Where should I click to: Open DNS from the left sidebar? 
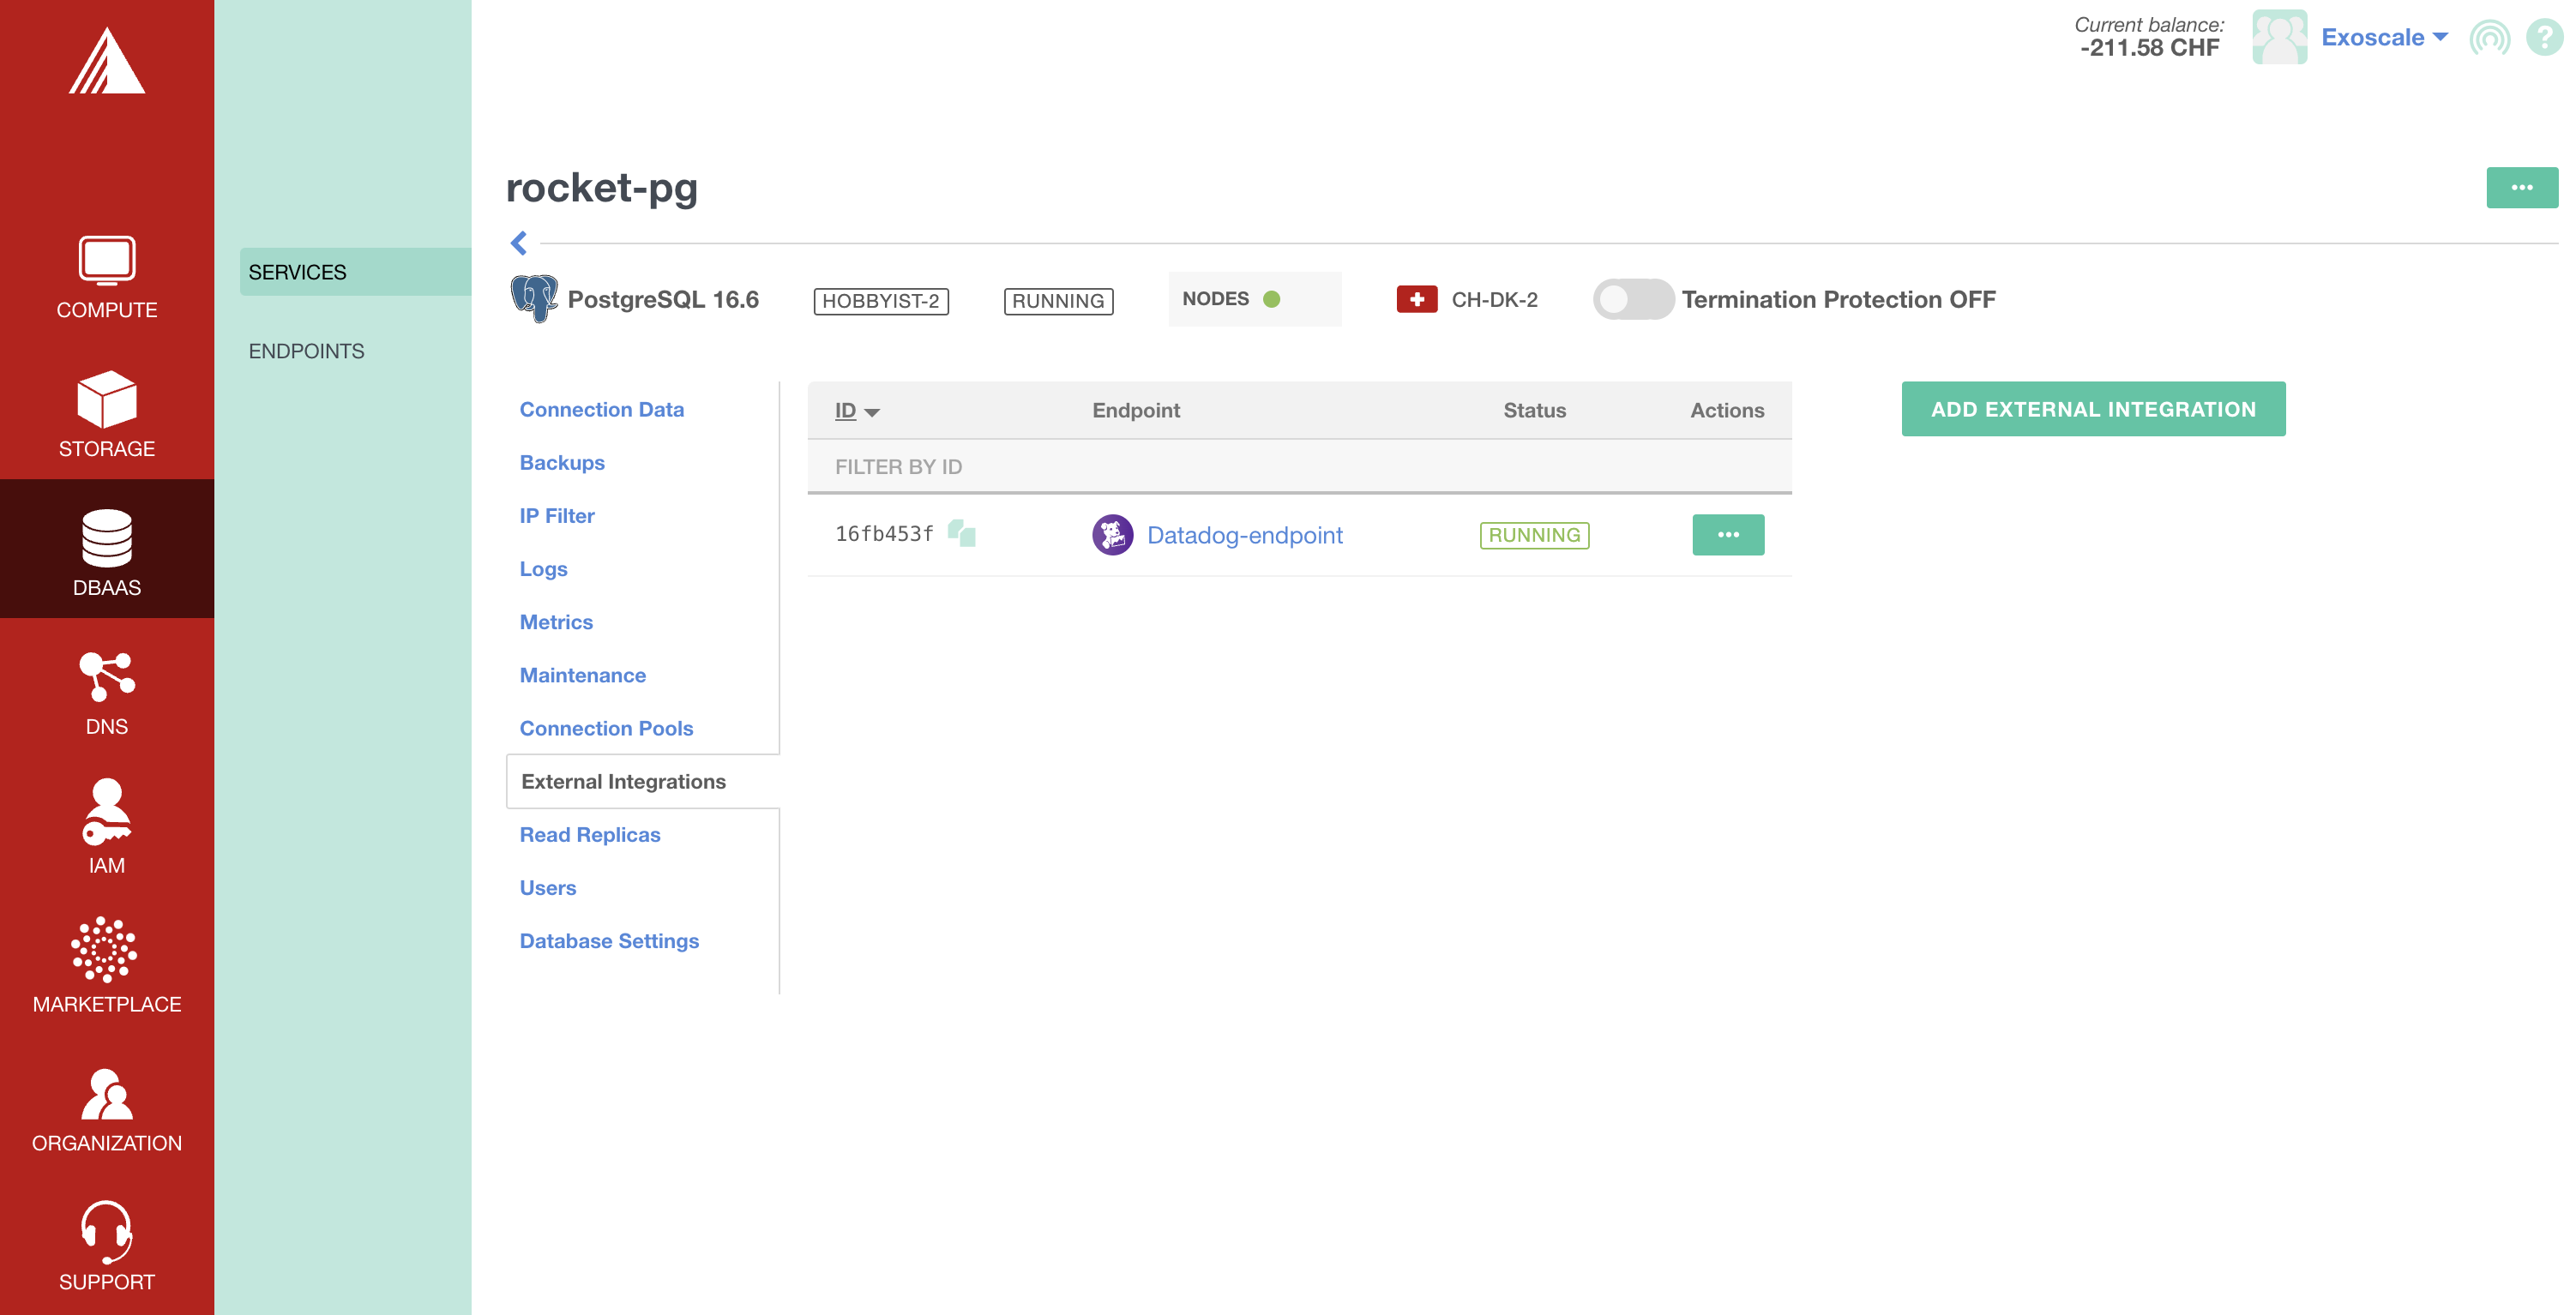pyautogui.click(x=106, y=691)
